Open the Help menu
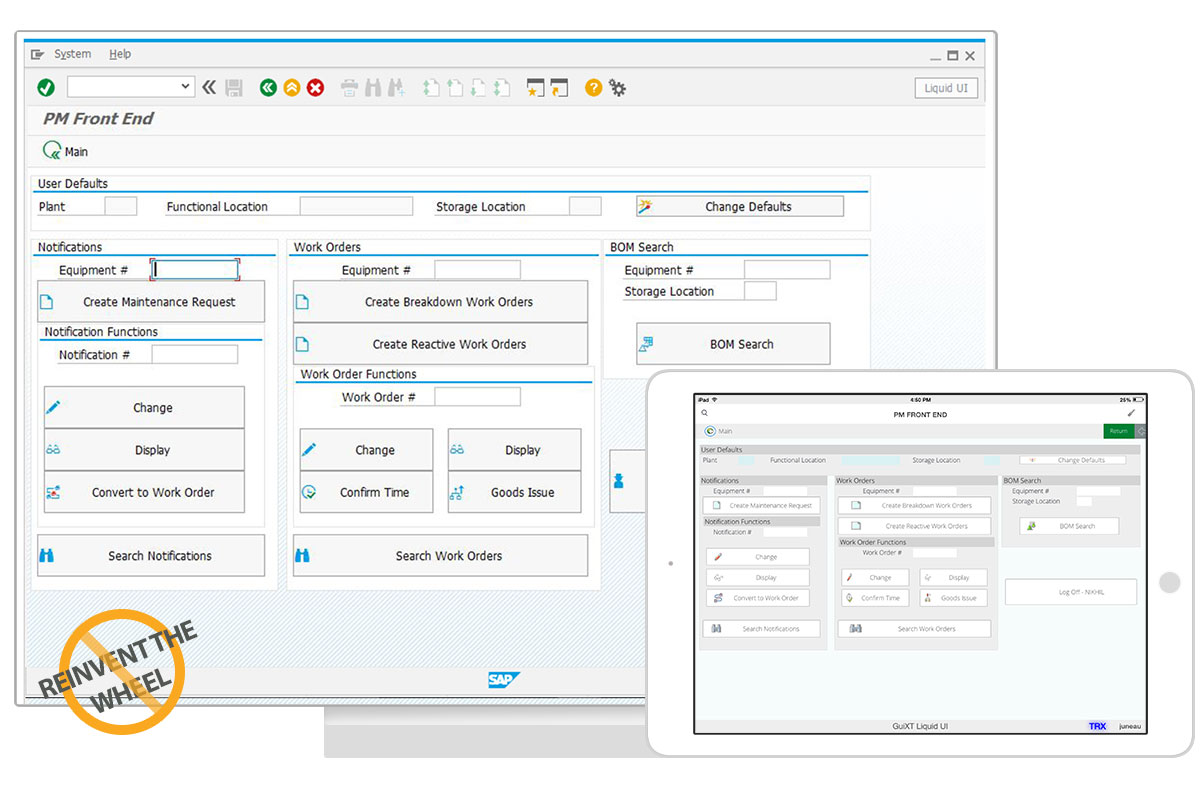 [120, 54]
